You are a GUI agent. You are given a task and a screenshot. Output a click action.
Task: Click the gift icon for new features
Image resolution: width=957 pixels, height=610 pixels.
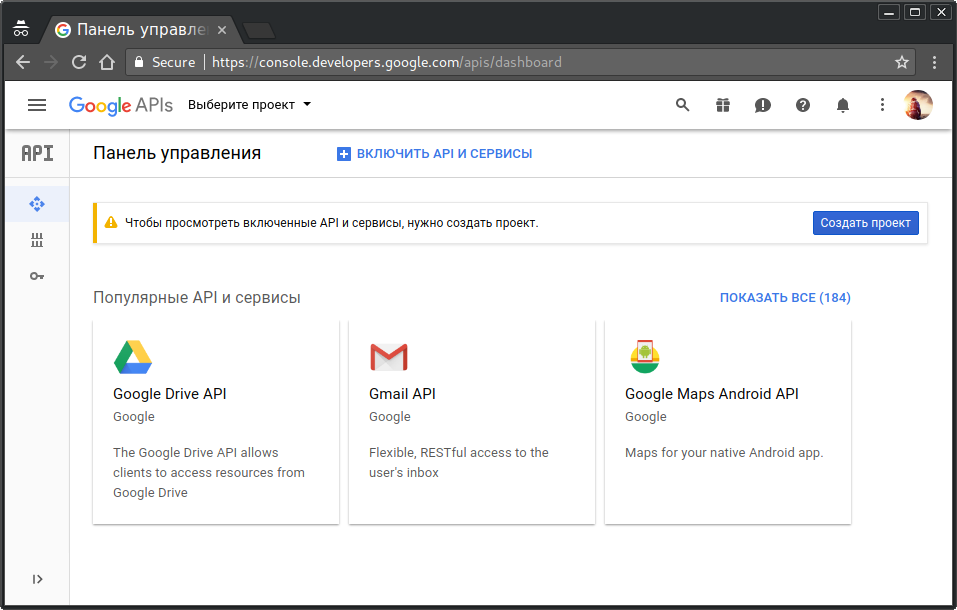coord(723,104)
